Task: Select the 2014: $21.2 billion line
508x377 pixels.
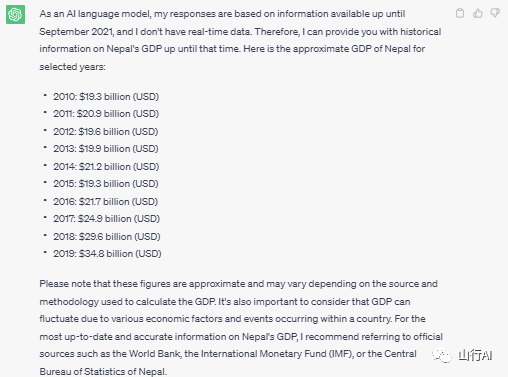Action: click(x=106, y=167)
